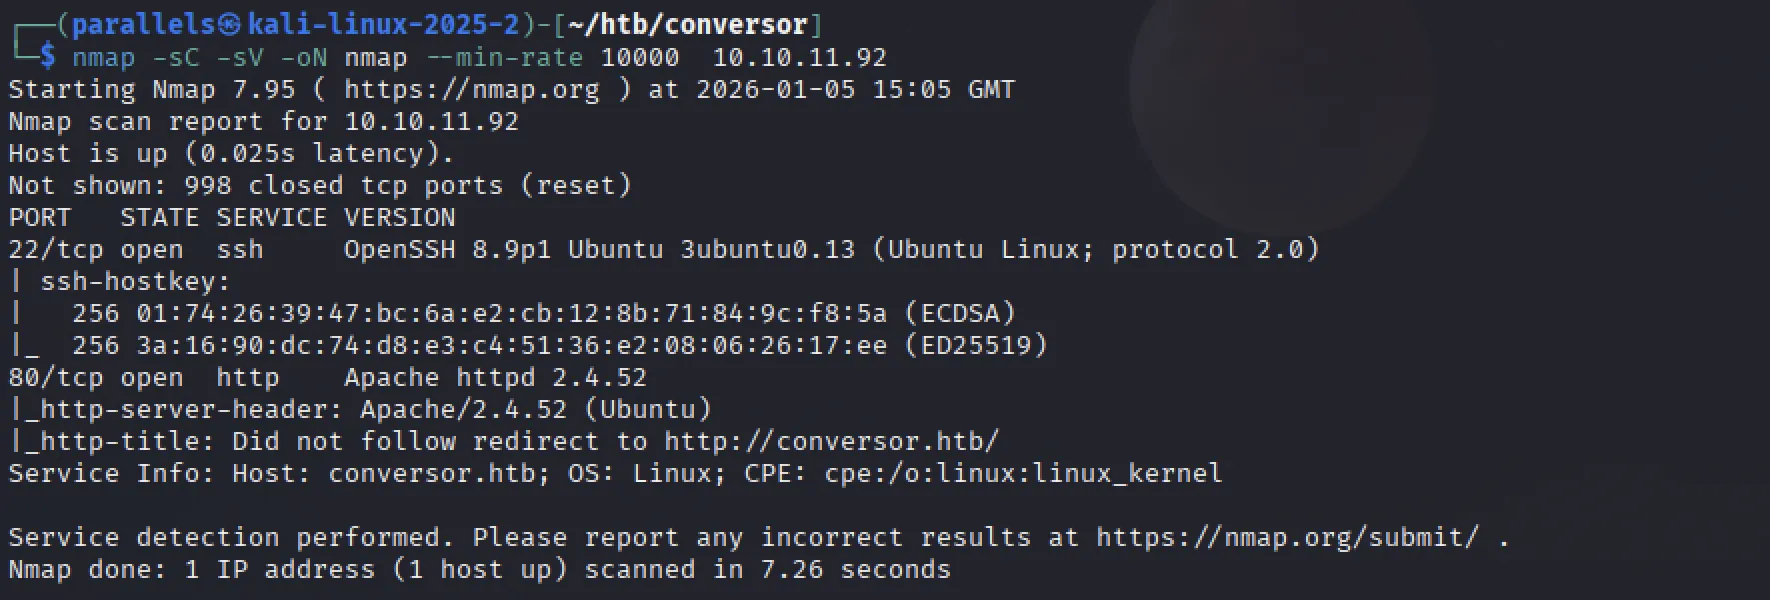
Task: Click the dollar sign prompt symbol
Action: point(48,57)
